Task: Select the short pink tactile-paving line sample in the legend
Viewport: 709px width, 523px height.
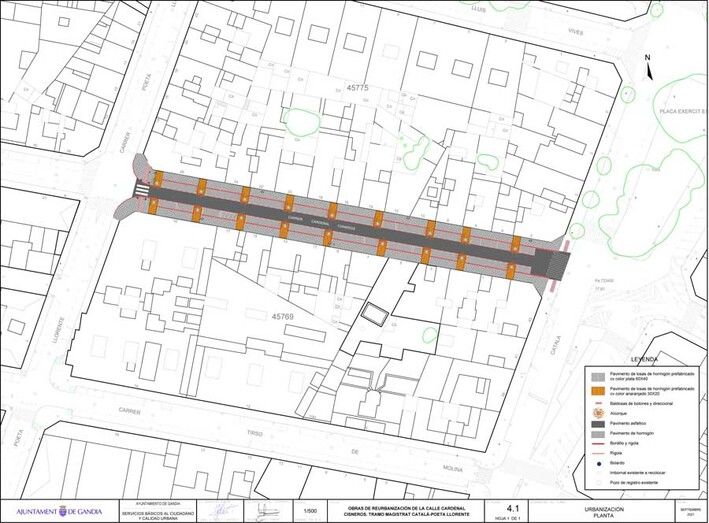Action: tap(599, 403)
